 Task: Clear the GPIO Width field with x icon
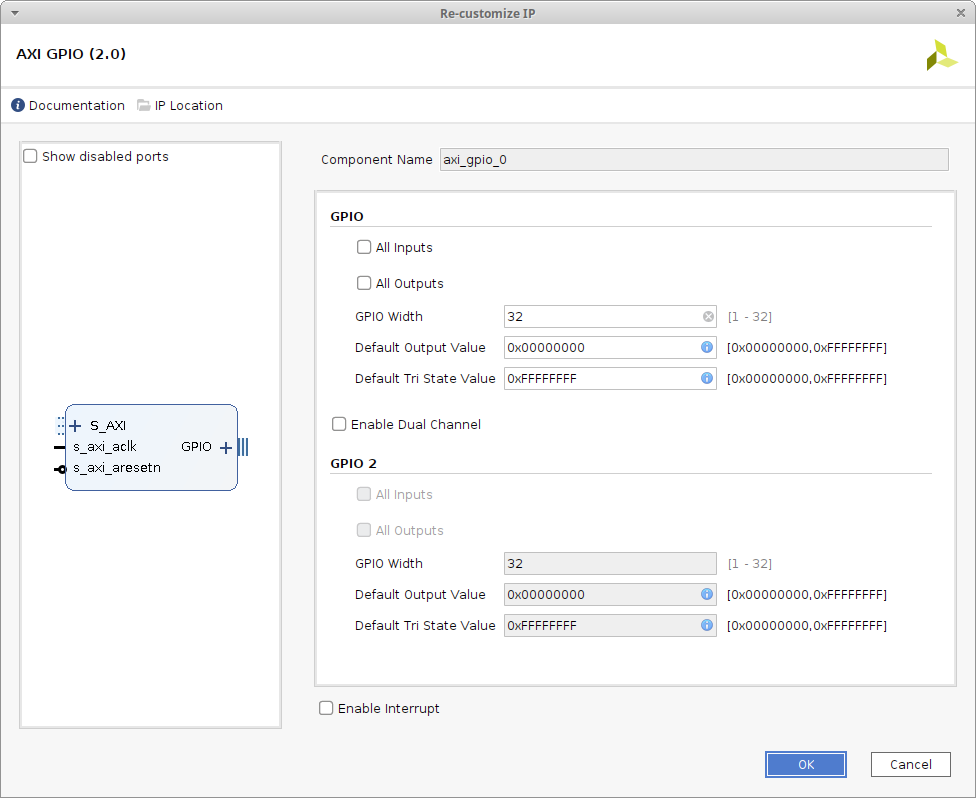tap(708, 317)
